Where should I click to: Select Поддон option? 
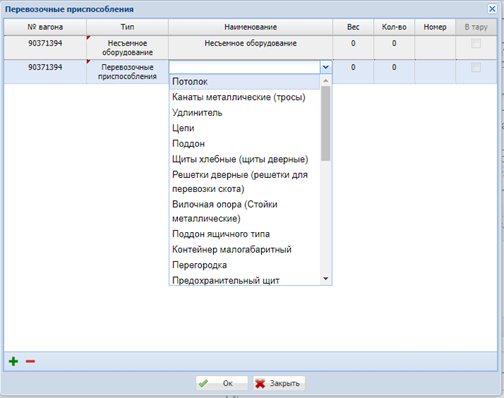244,144
